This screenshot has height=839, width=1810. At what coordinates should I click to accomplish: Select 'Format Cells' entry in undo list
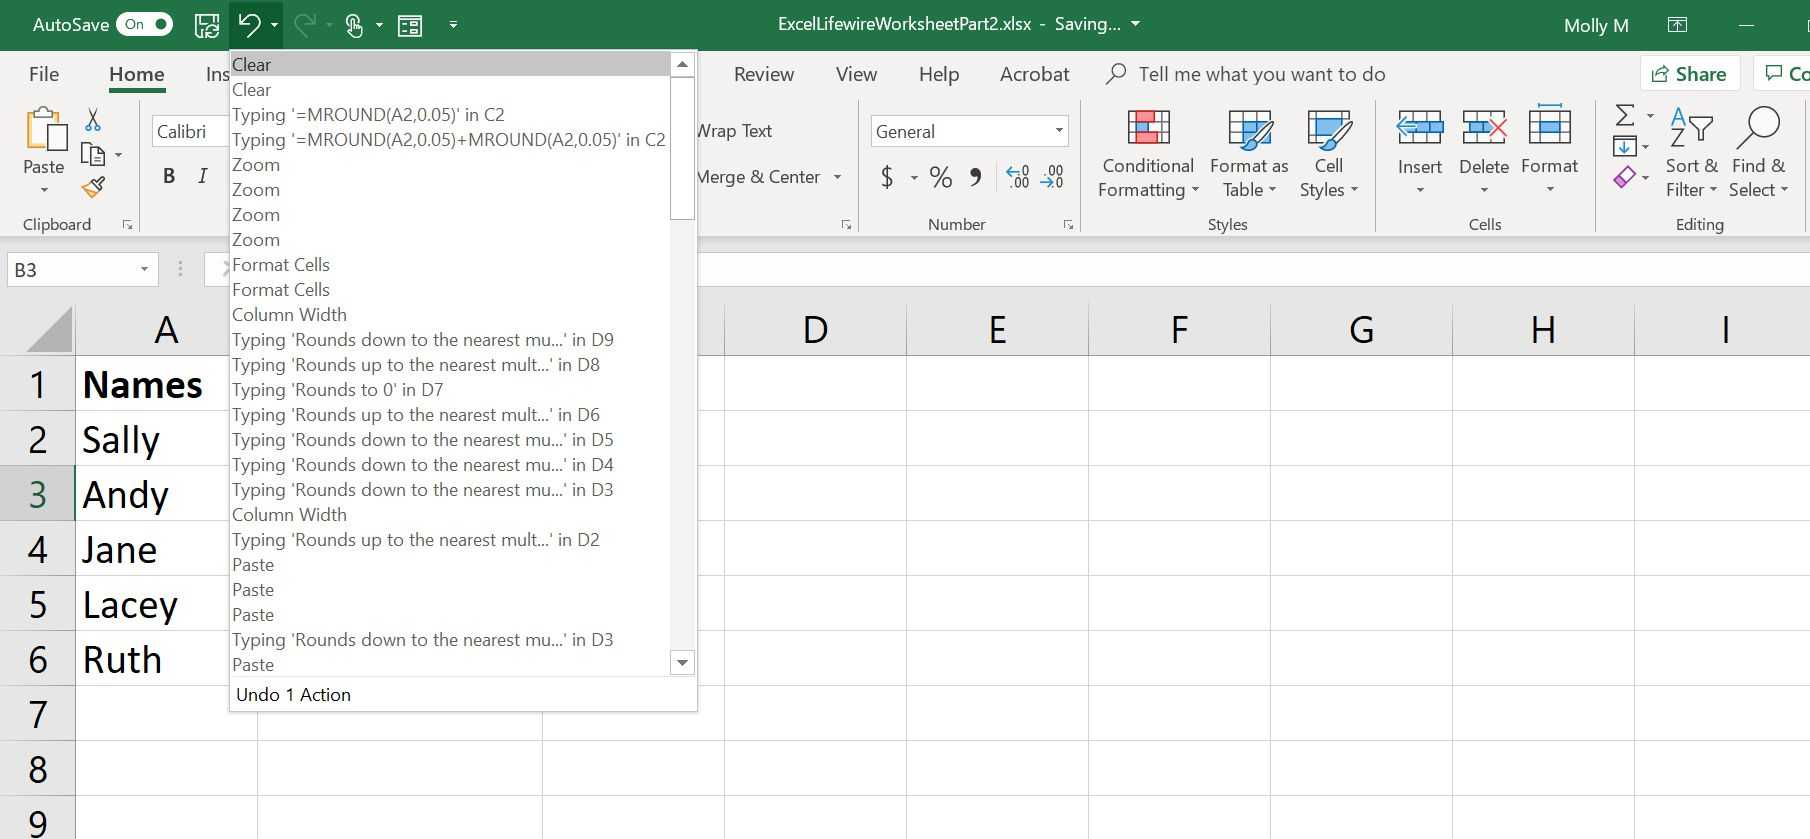click(x=281, y=265)
